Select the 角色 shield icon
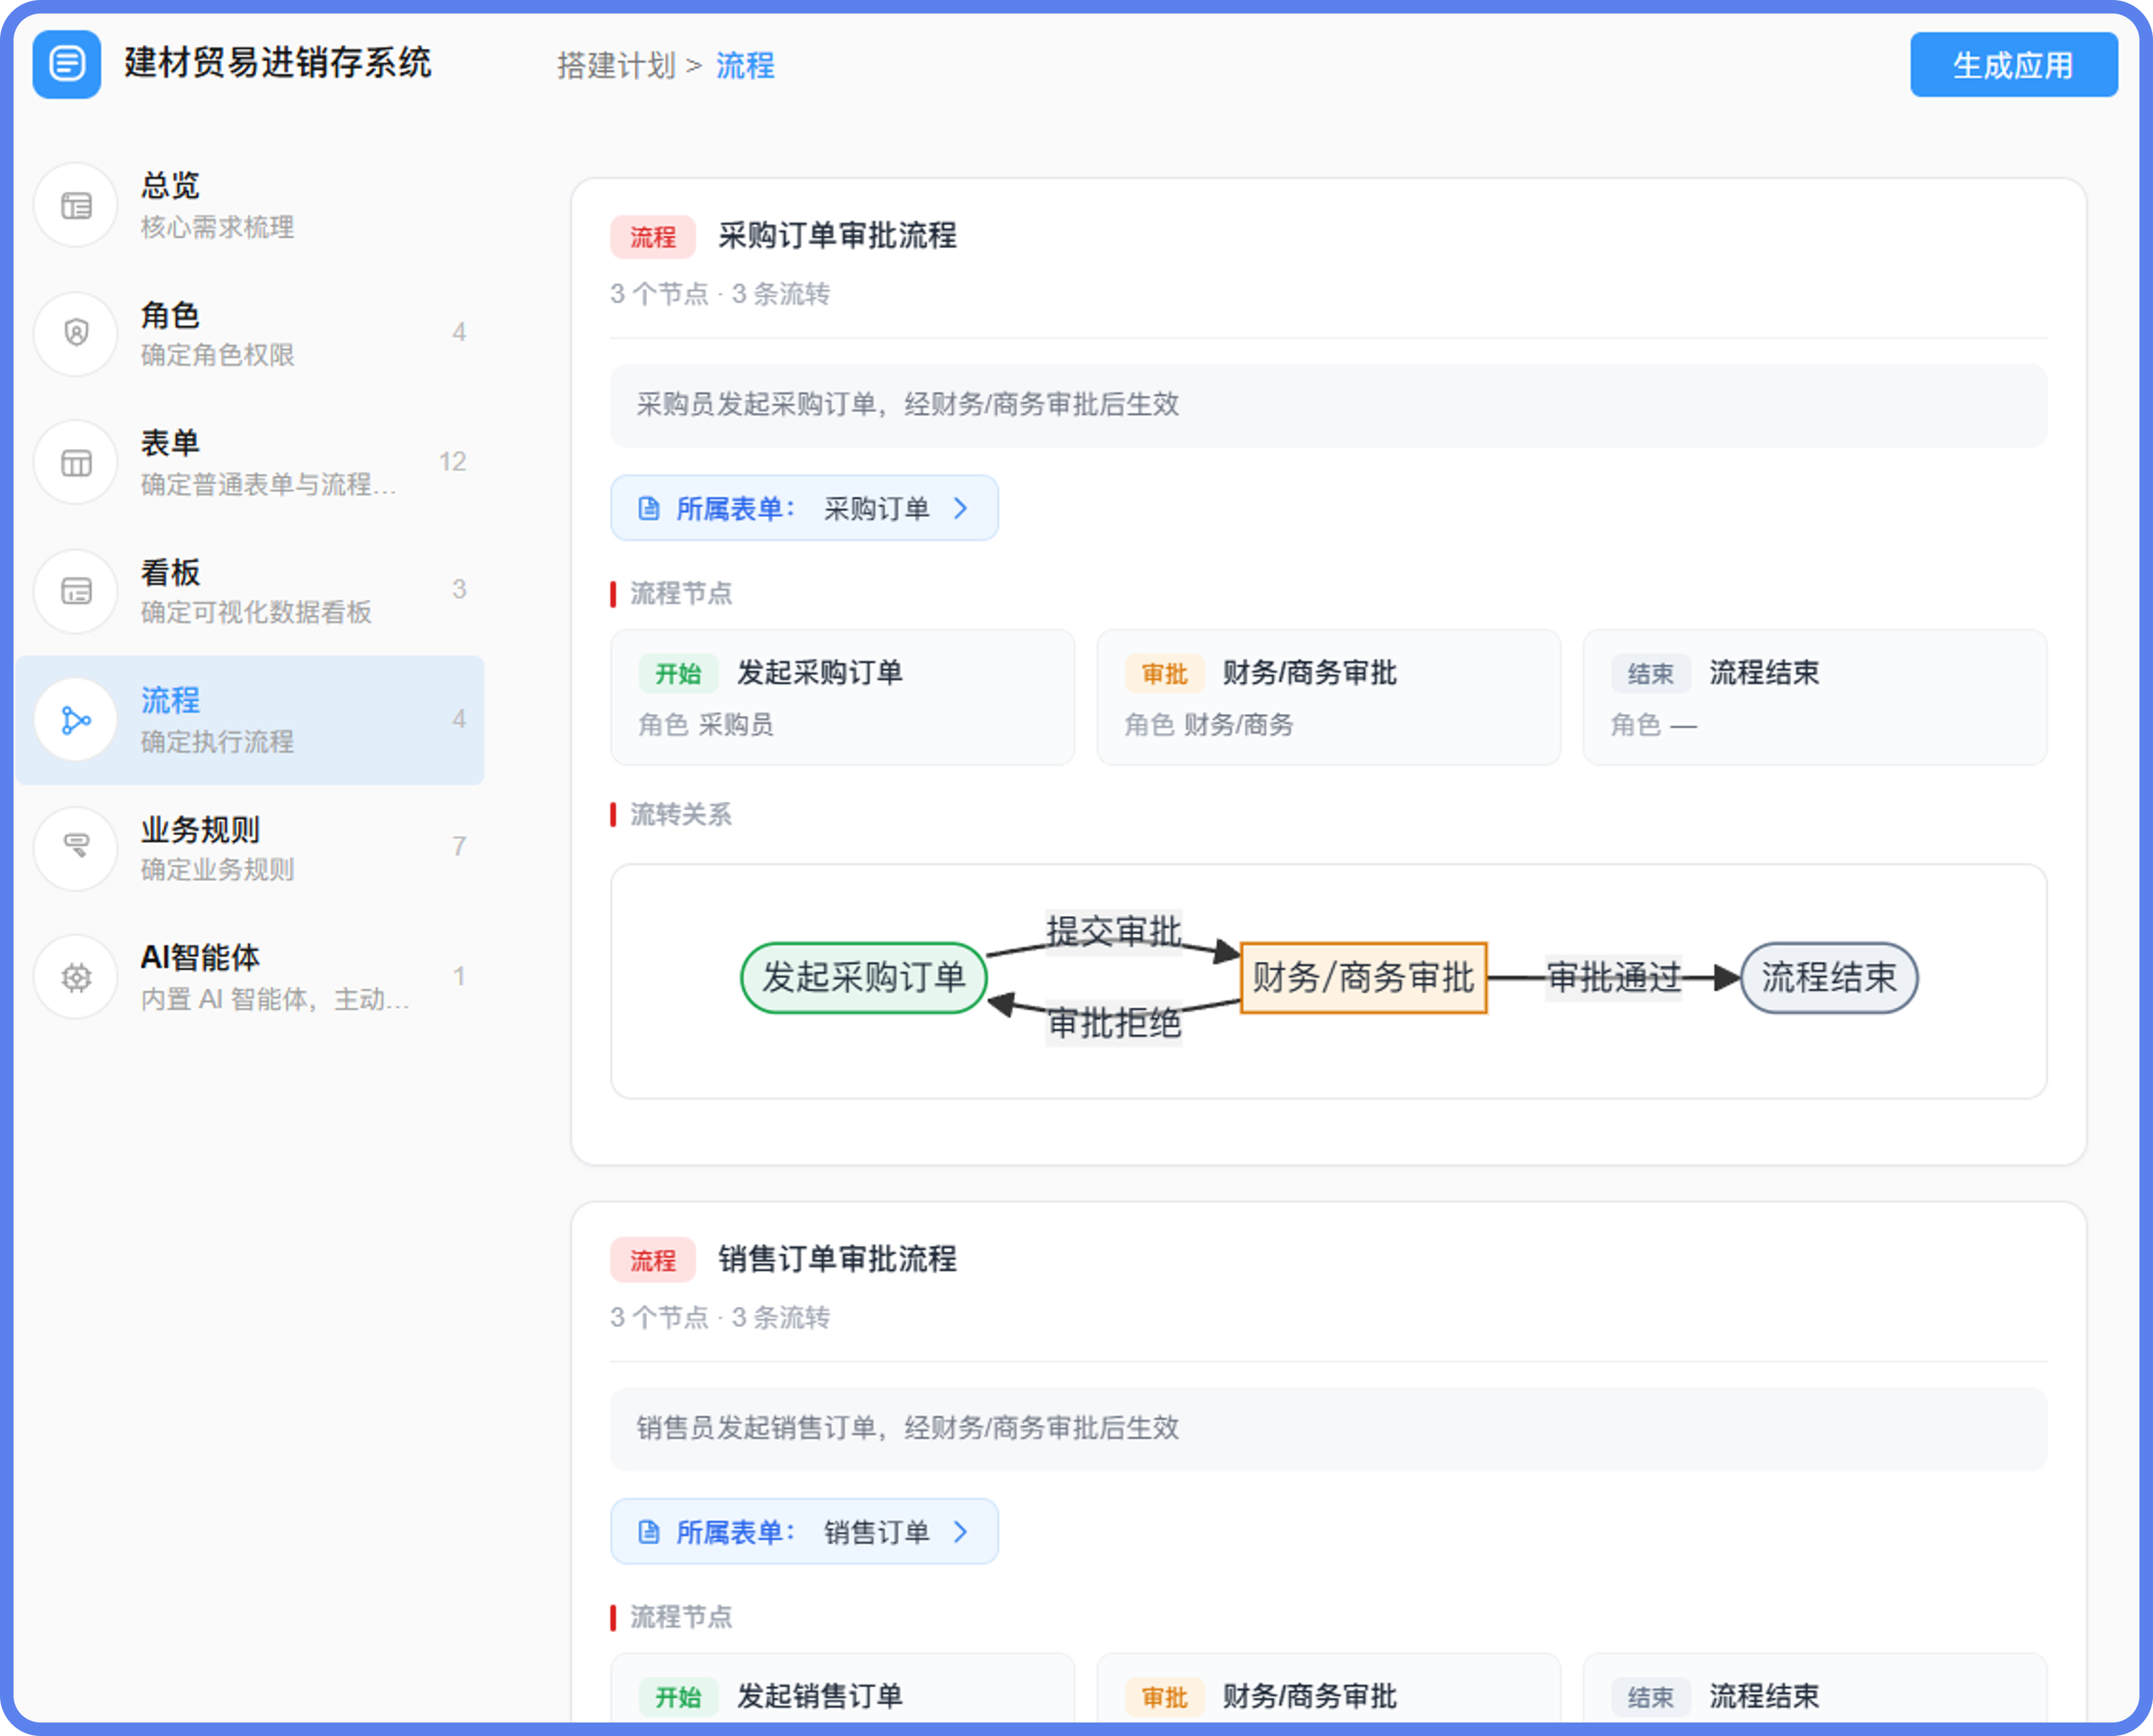Image resolution: width=2153 pixels, height=1736 pixels. [x=76, y=333]
